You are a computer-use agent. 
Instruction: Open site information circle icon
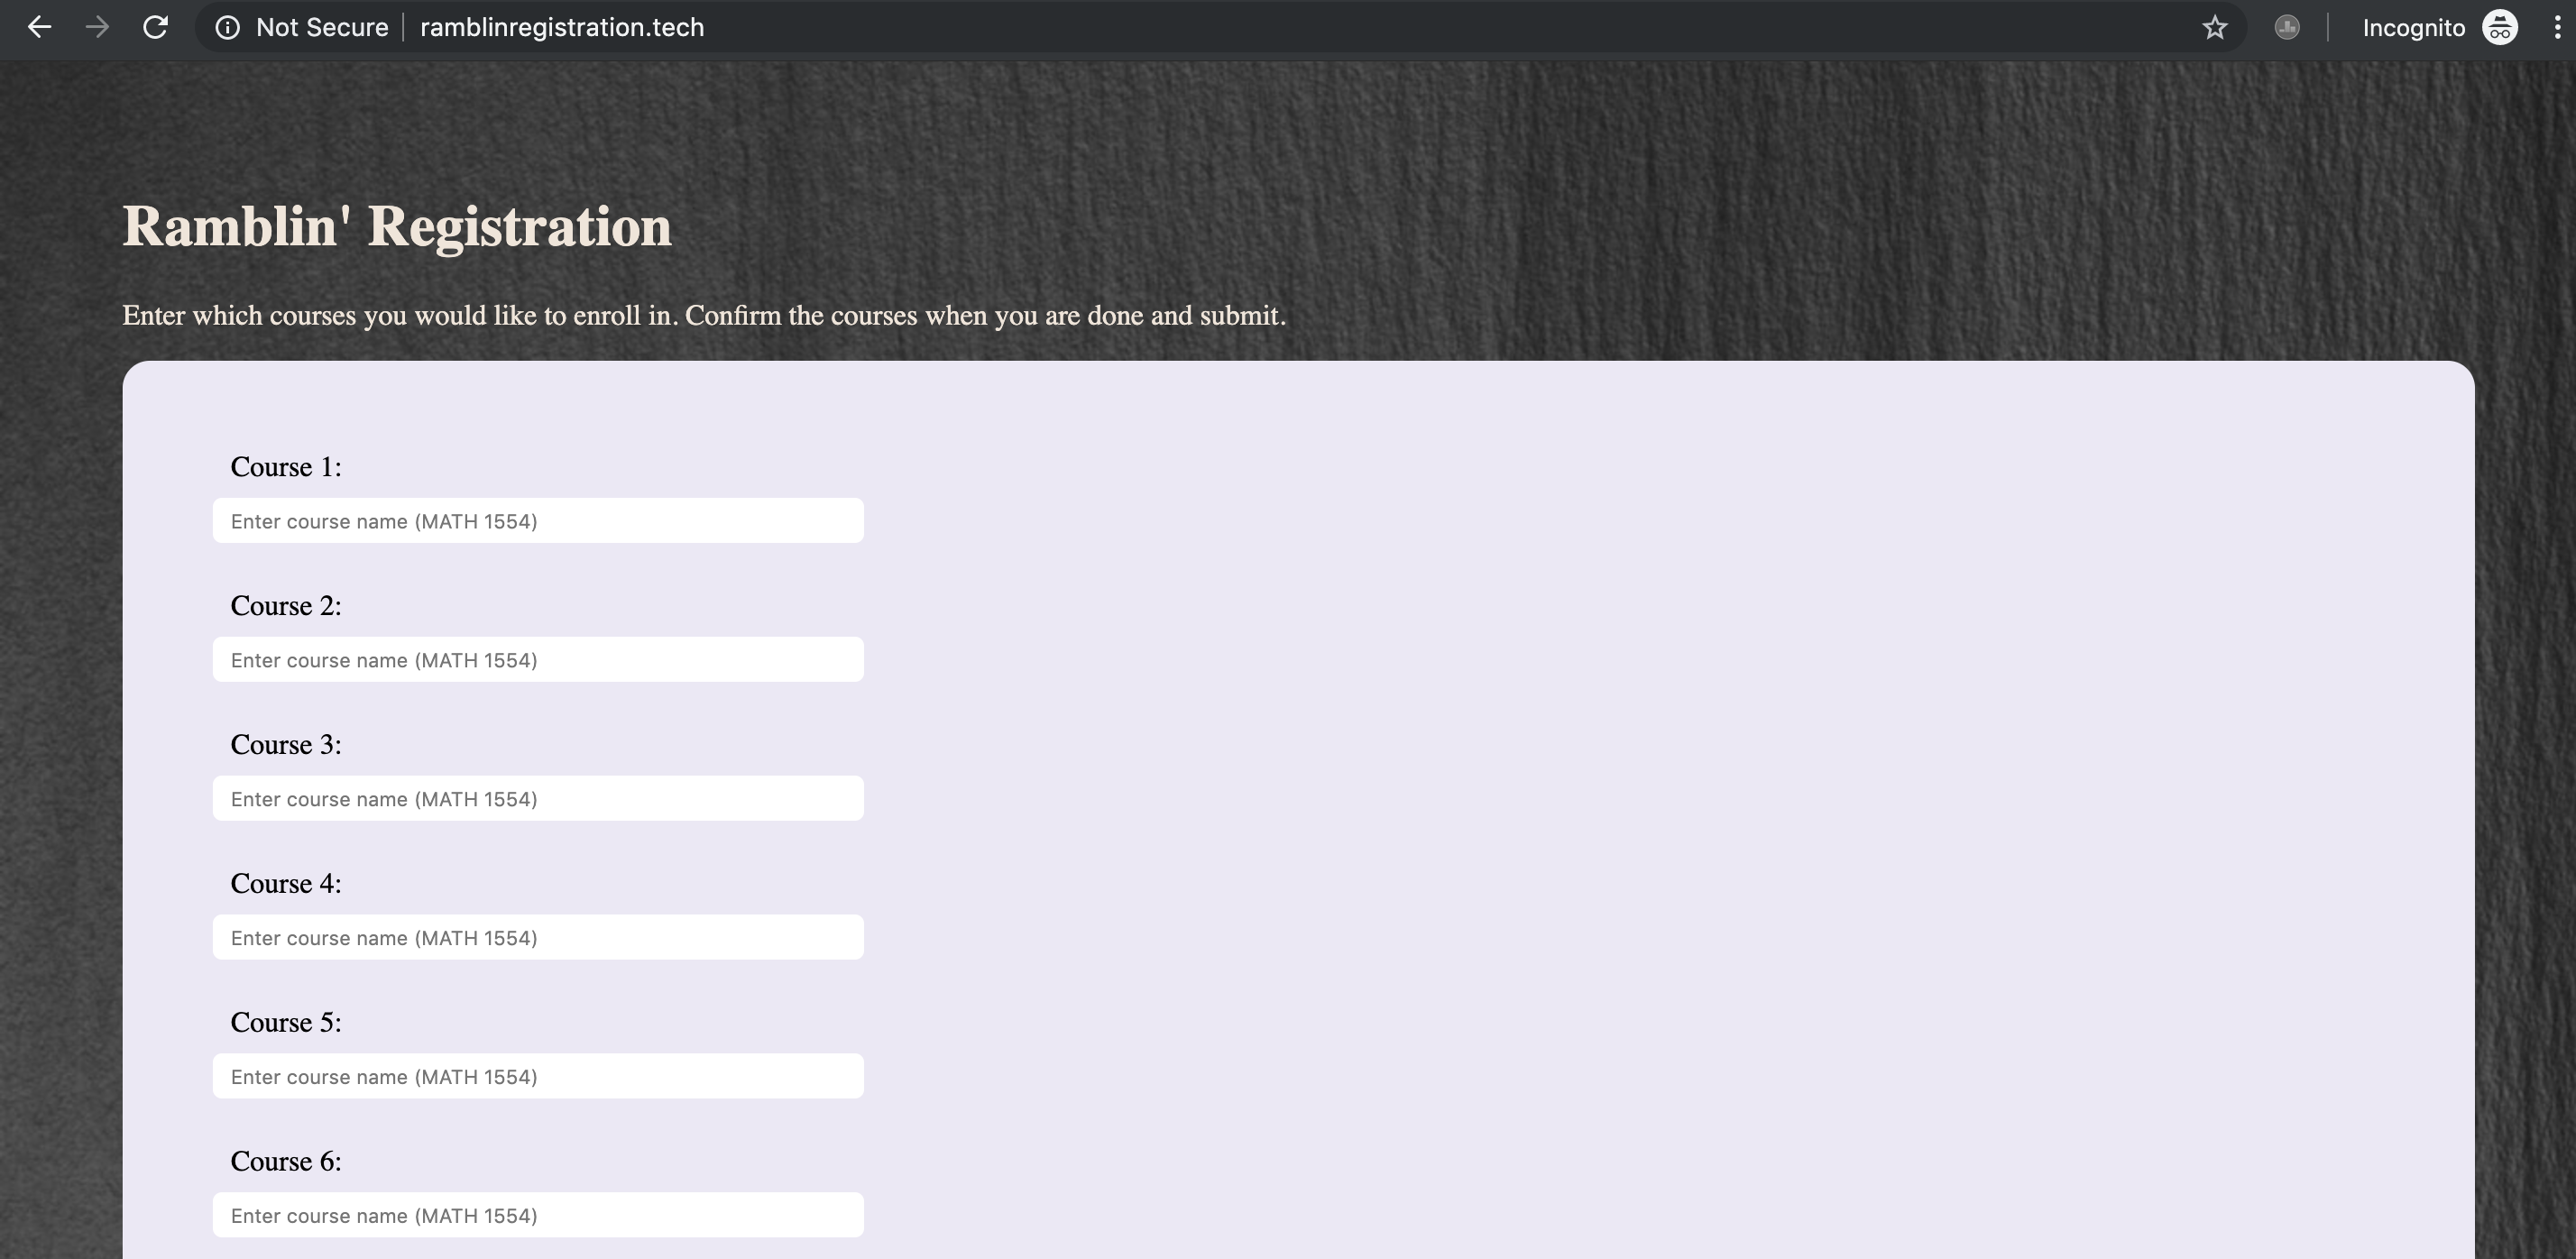228,27
